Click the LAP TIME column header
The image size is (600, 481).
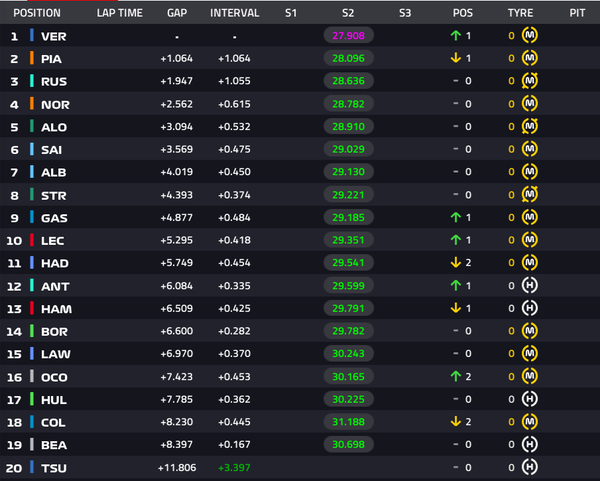119,13
